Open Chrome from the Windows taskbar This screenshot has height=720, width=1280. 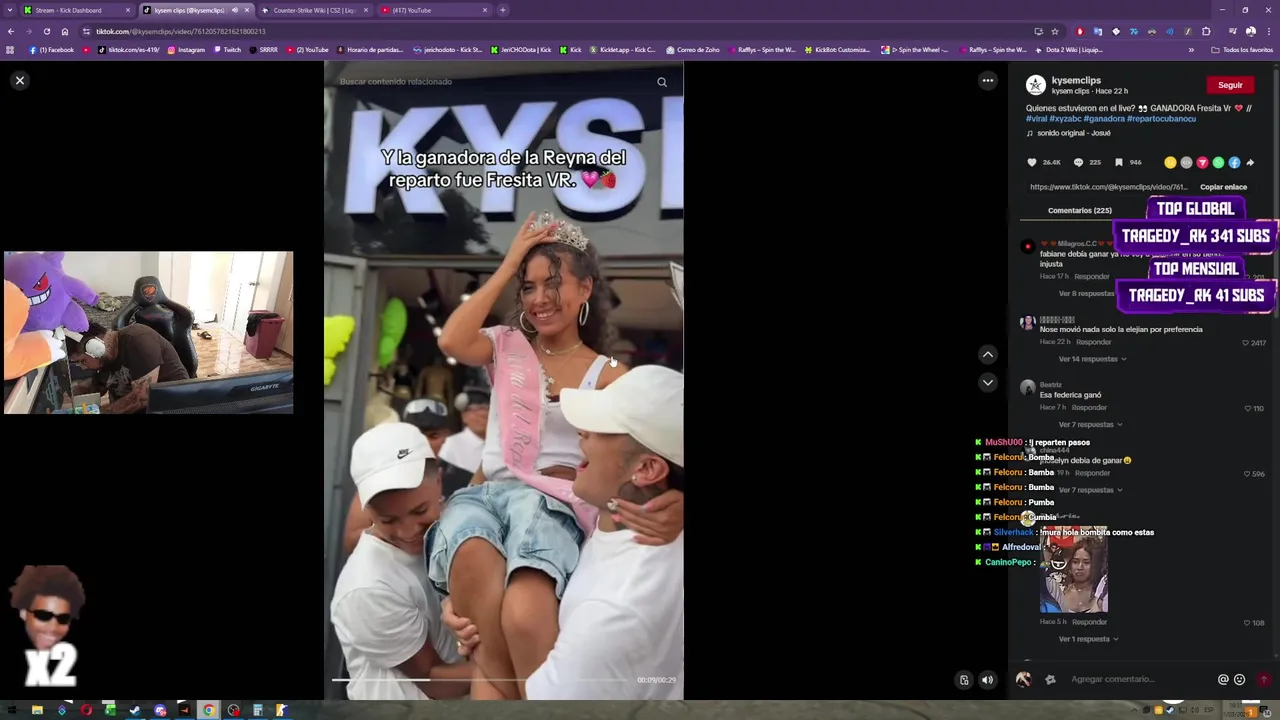click(x=209, y=710)
